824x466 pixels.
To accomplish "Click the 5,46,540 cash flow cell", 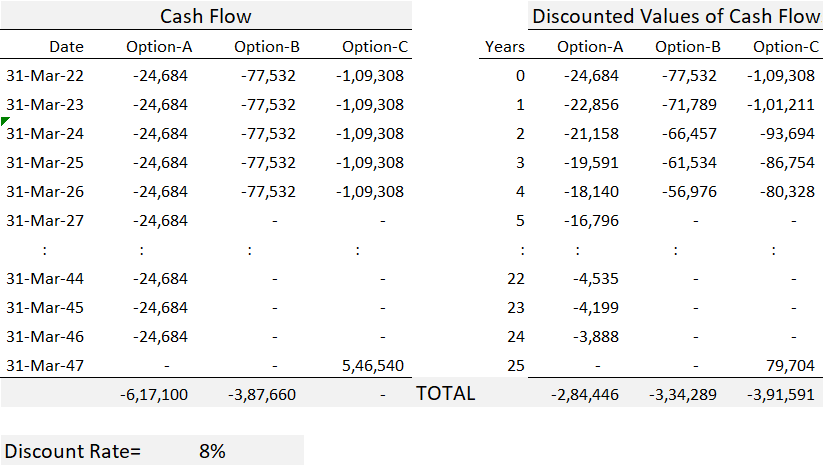I will [x=370, y=366].
